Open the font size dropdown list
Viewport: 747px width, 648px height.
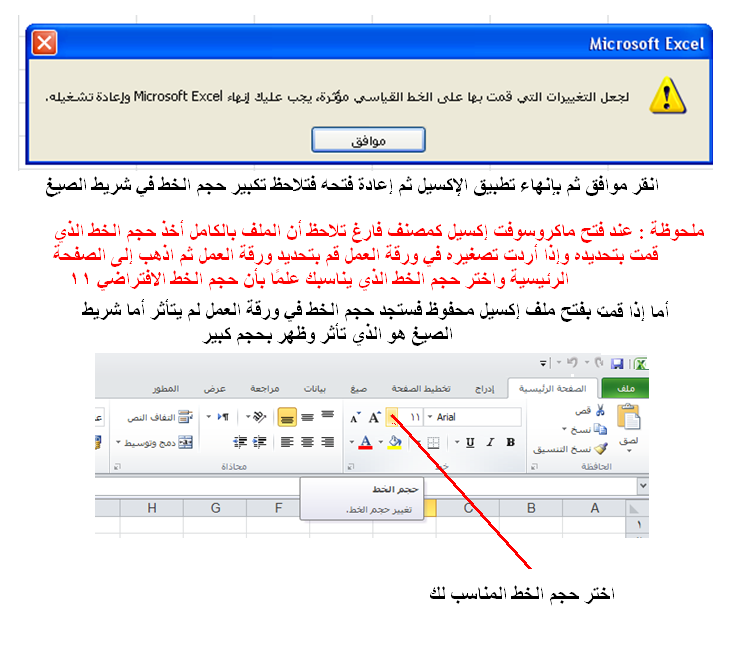[x=392, y=417]
